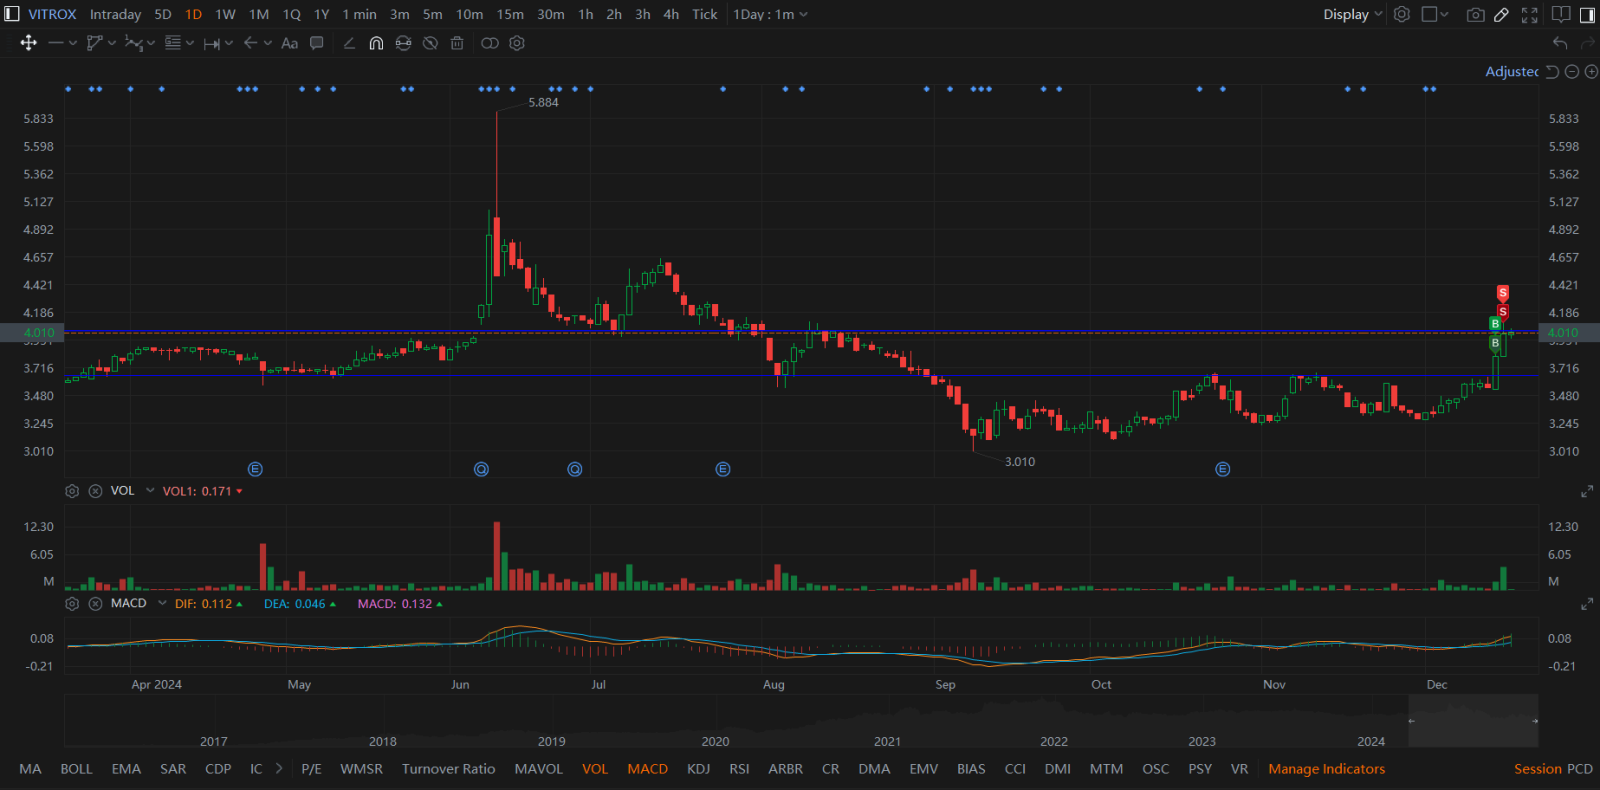
Task: Open the Display dropdown menu
Action: 1353,14
